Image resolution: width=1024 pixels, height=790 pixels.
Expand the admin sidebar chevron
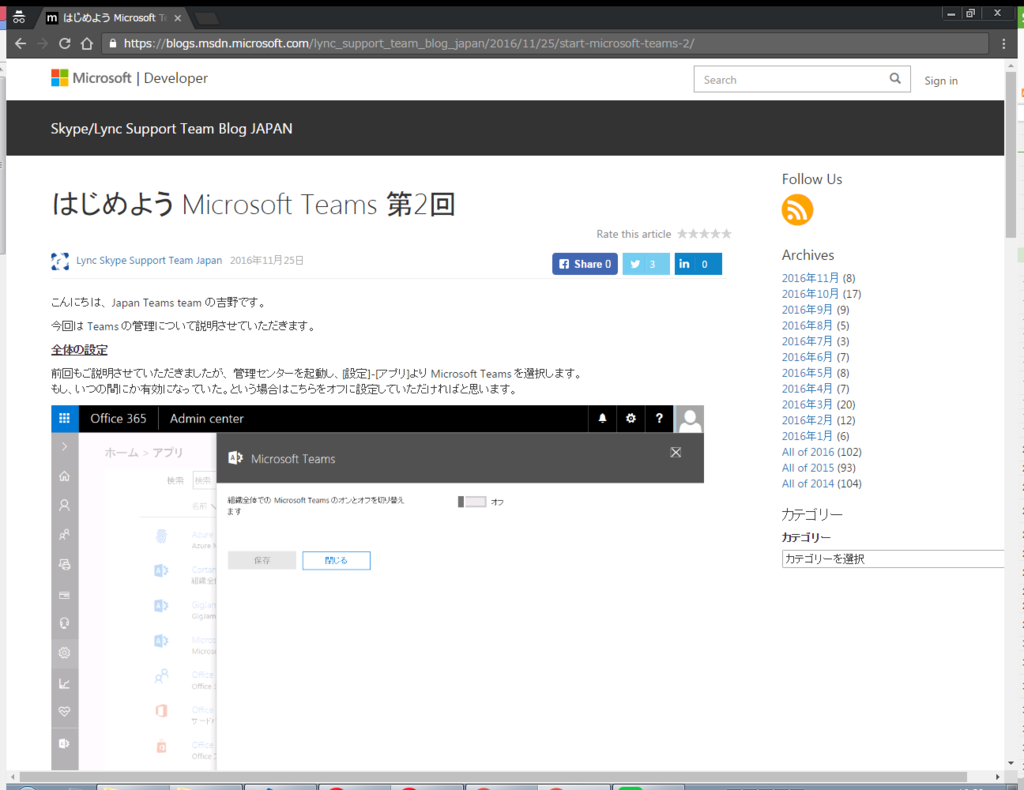tap(65, 447)
